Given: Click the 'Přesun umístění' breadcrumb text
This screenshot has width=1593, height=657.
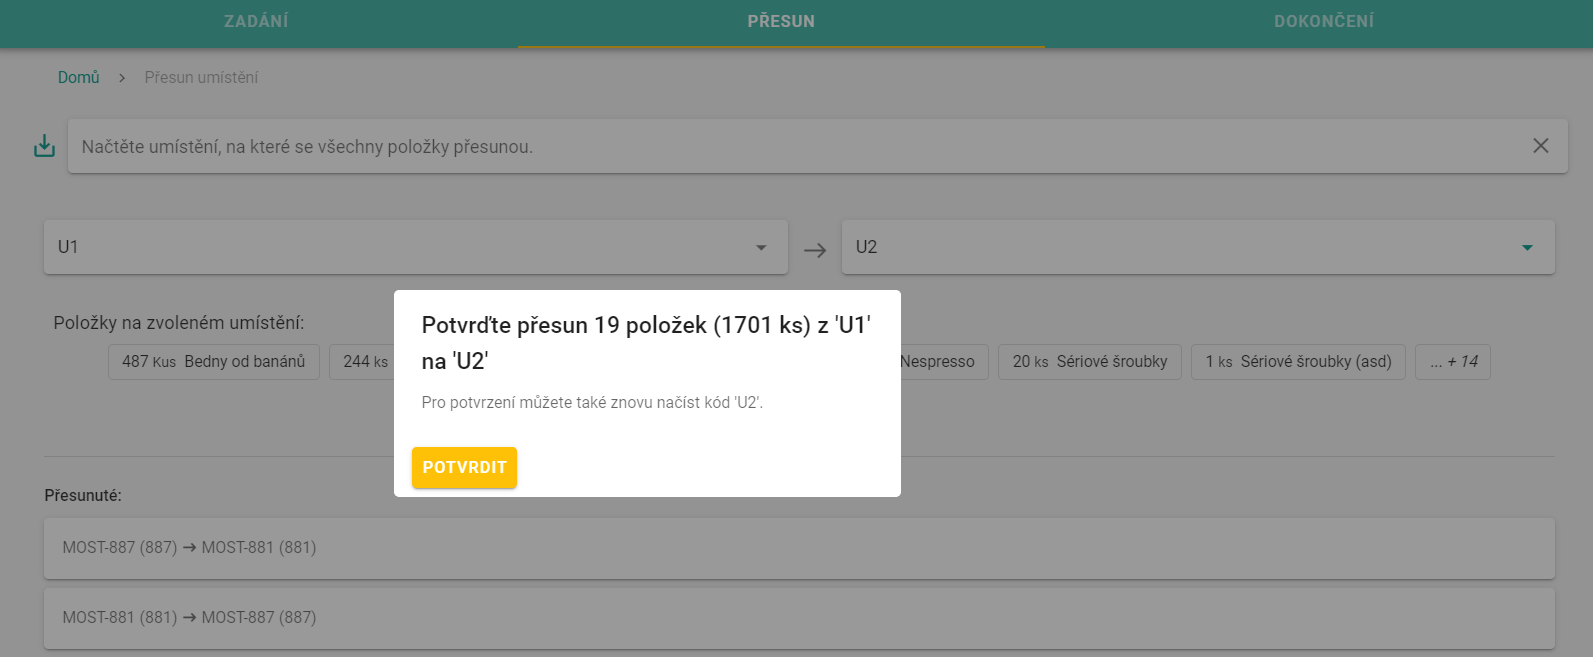Looking at the screenshot, I should tap(201, 78).
